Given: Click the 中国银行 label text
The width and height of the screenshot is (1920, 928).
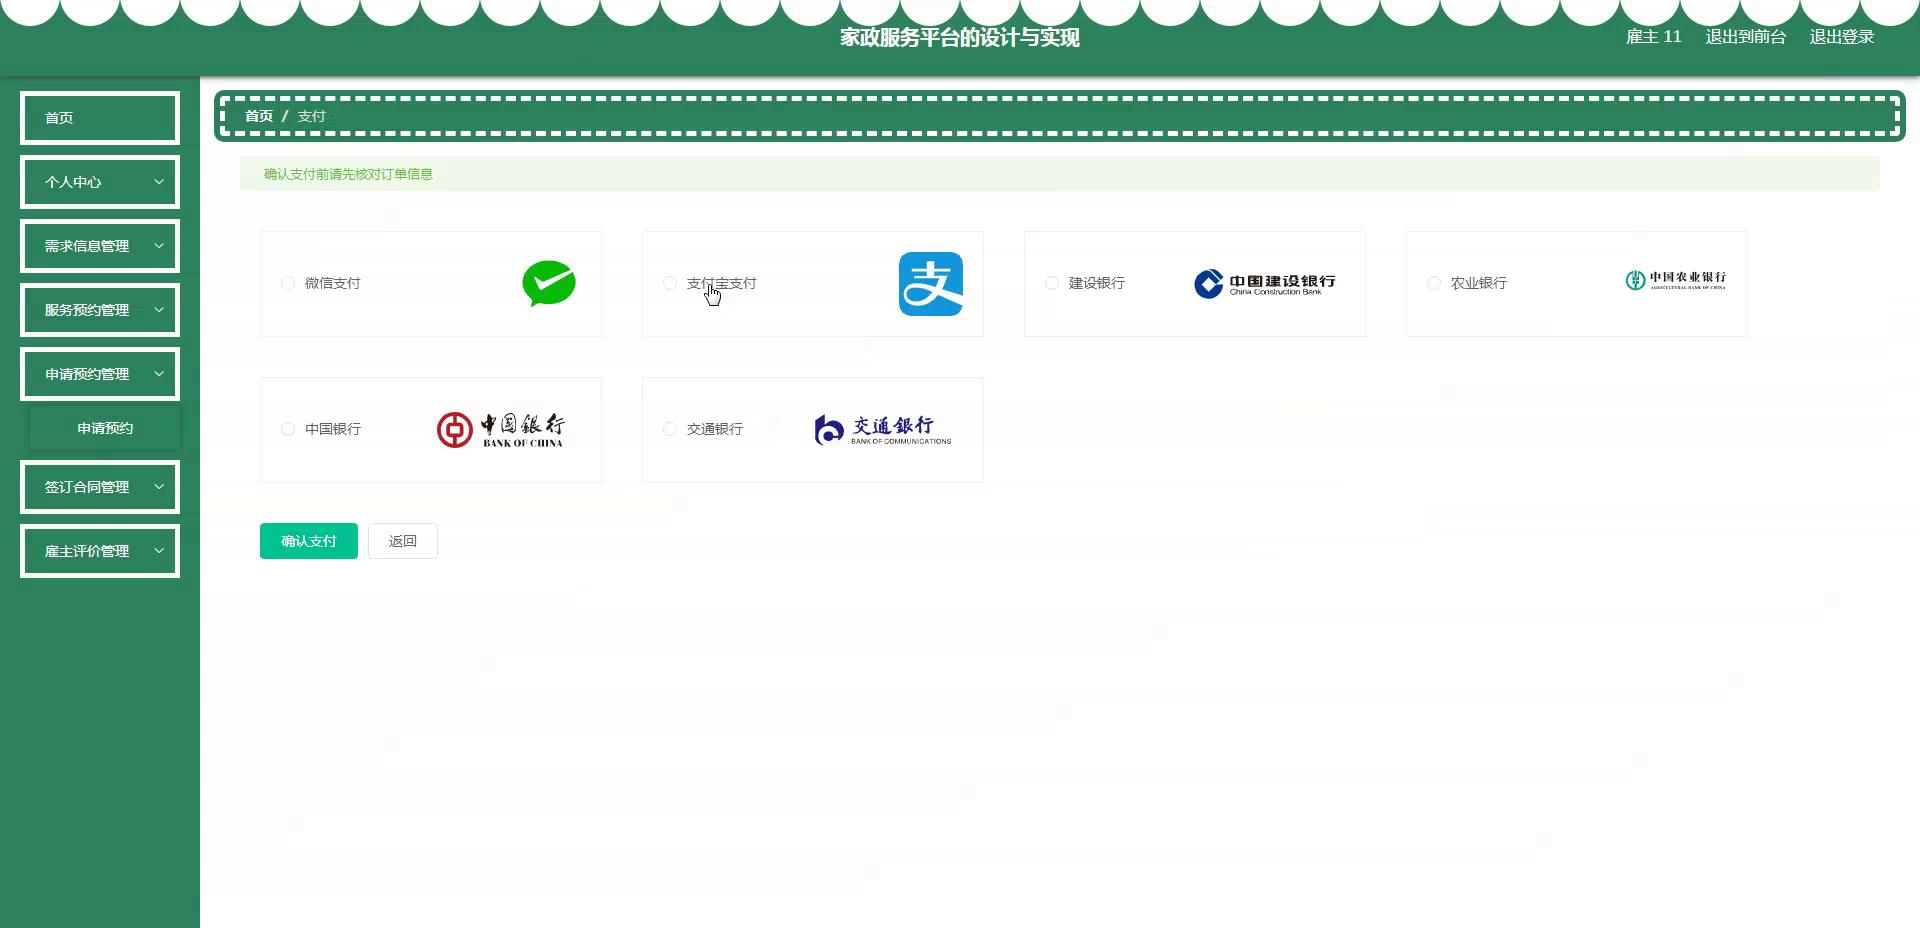Looking at the screenshot, I should tap(333, 429).
